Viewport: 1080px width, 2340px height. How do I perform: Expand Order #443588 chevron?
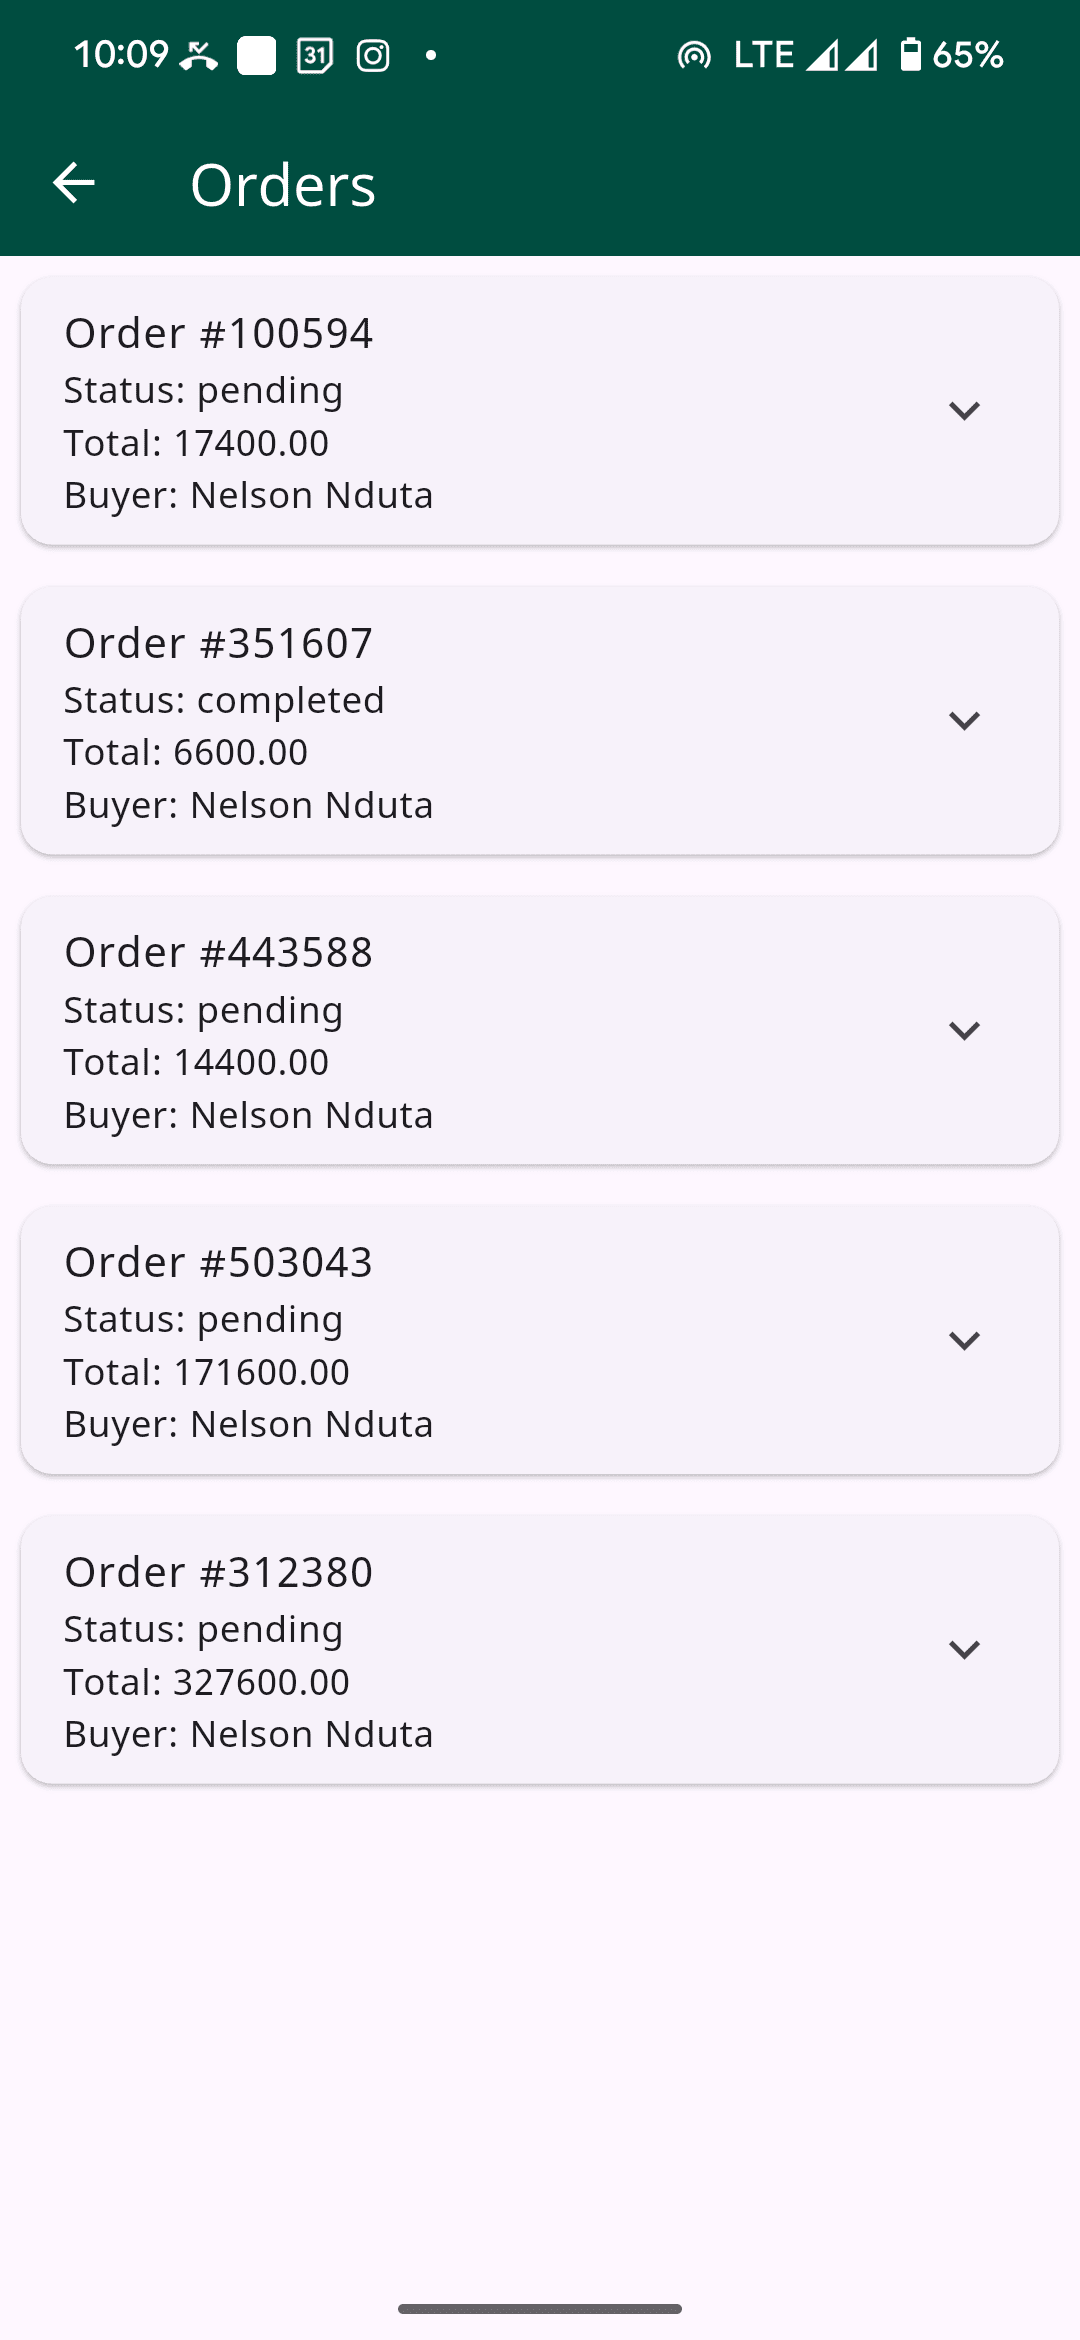coord(964,1031)
